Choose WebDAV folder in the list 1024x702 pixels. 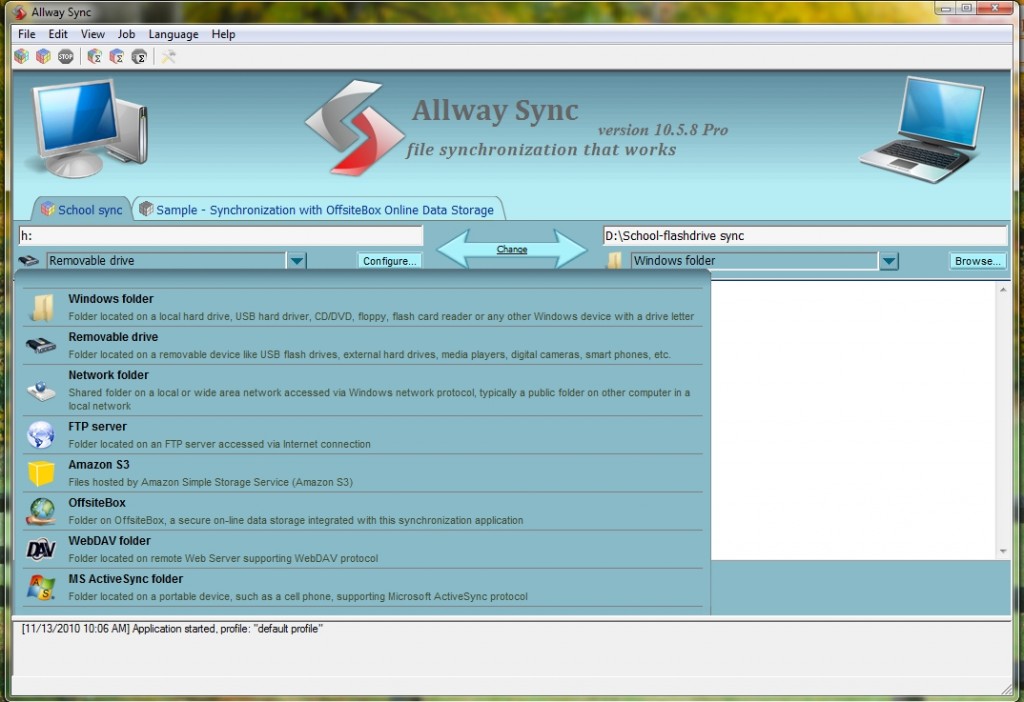click(362, 549)
